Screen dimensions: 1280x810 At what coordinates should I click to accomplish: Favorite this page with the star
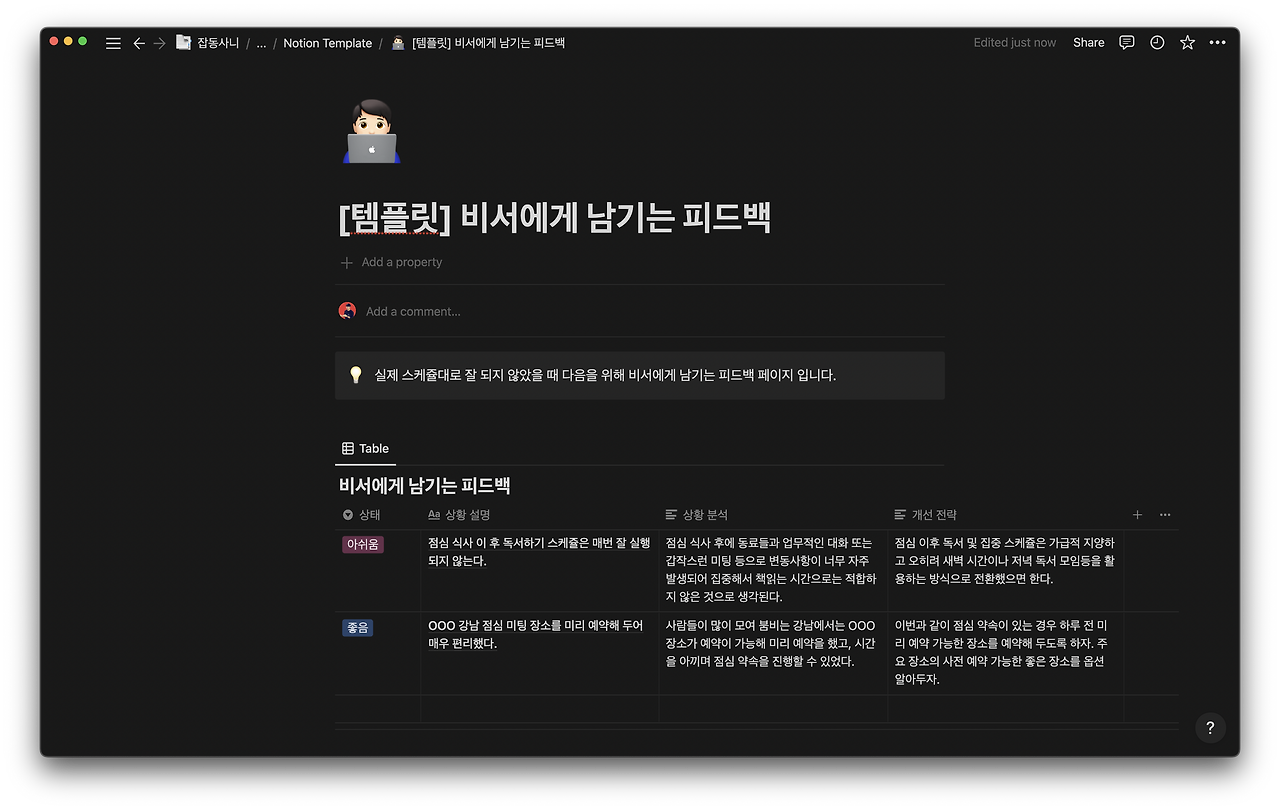tap(1187, 43)
